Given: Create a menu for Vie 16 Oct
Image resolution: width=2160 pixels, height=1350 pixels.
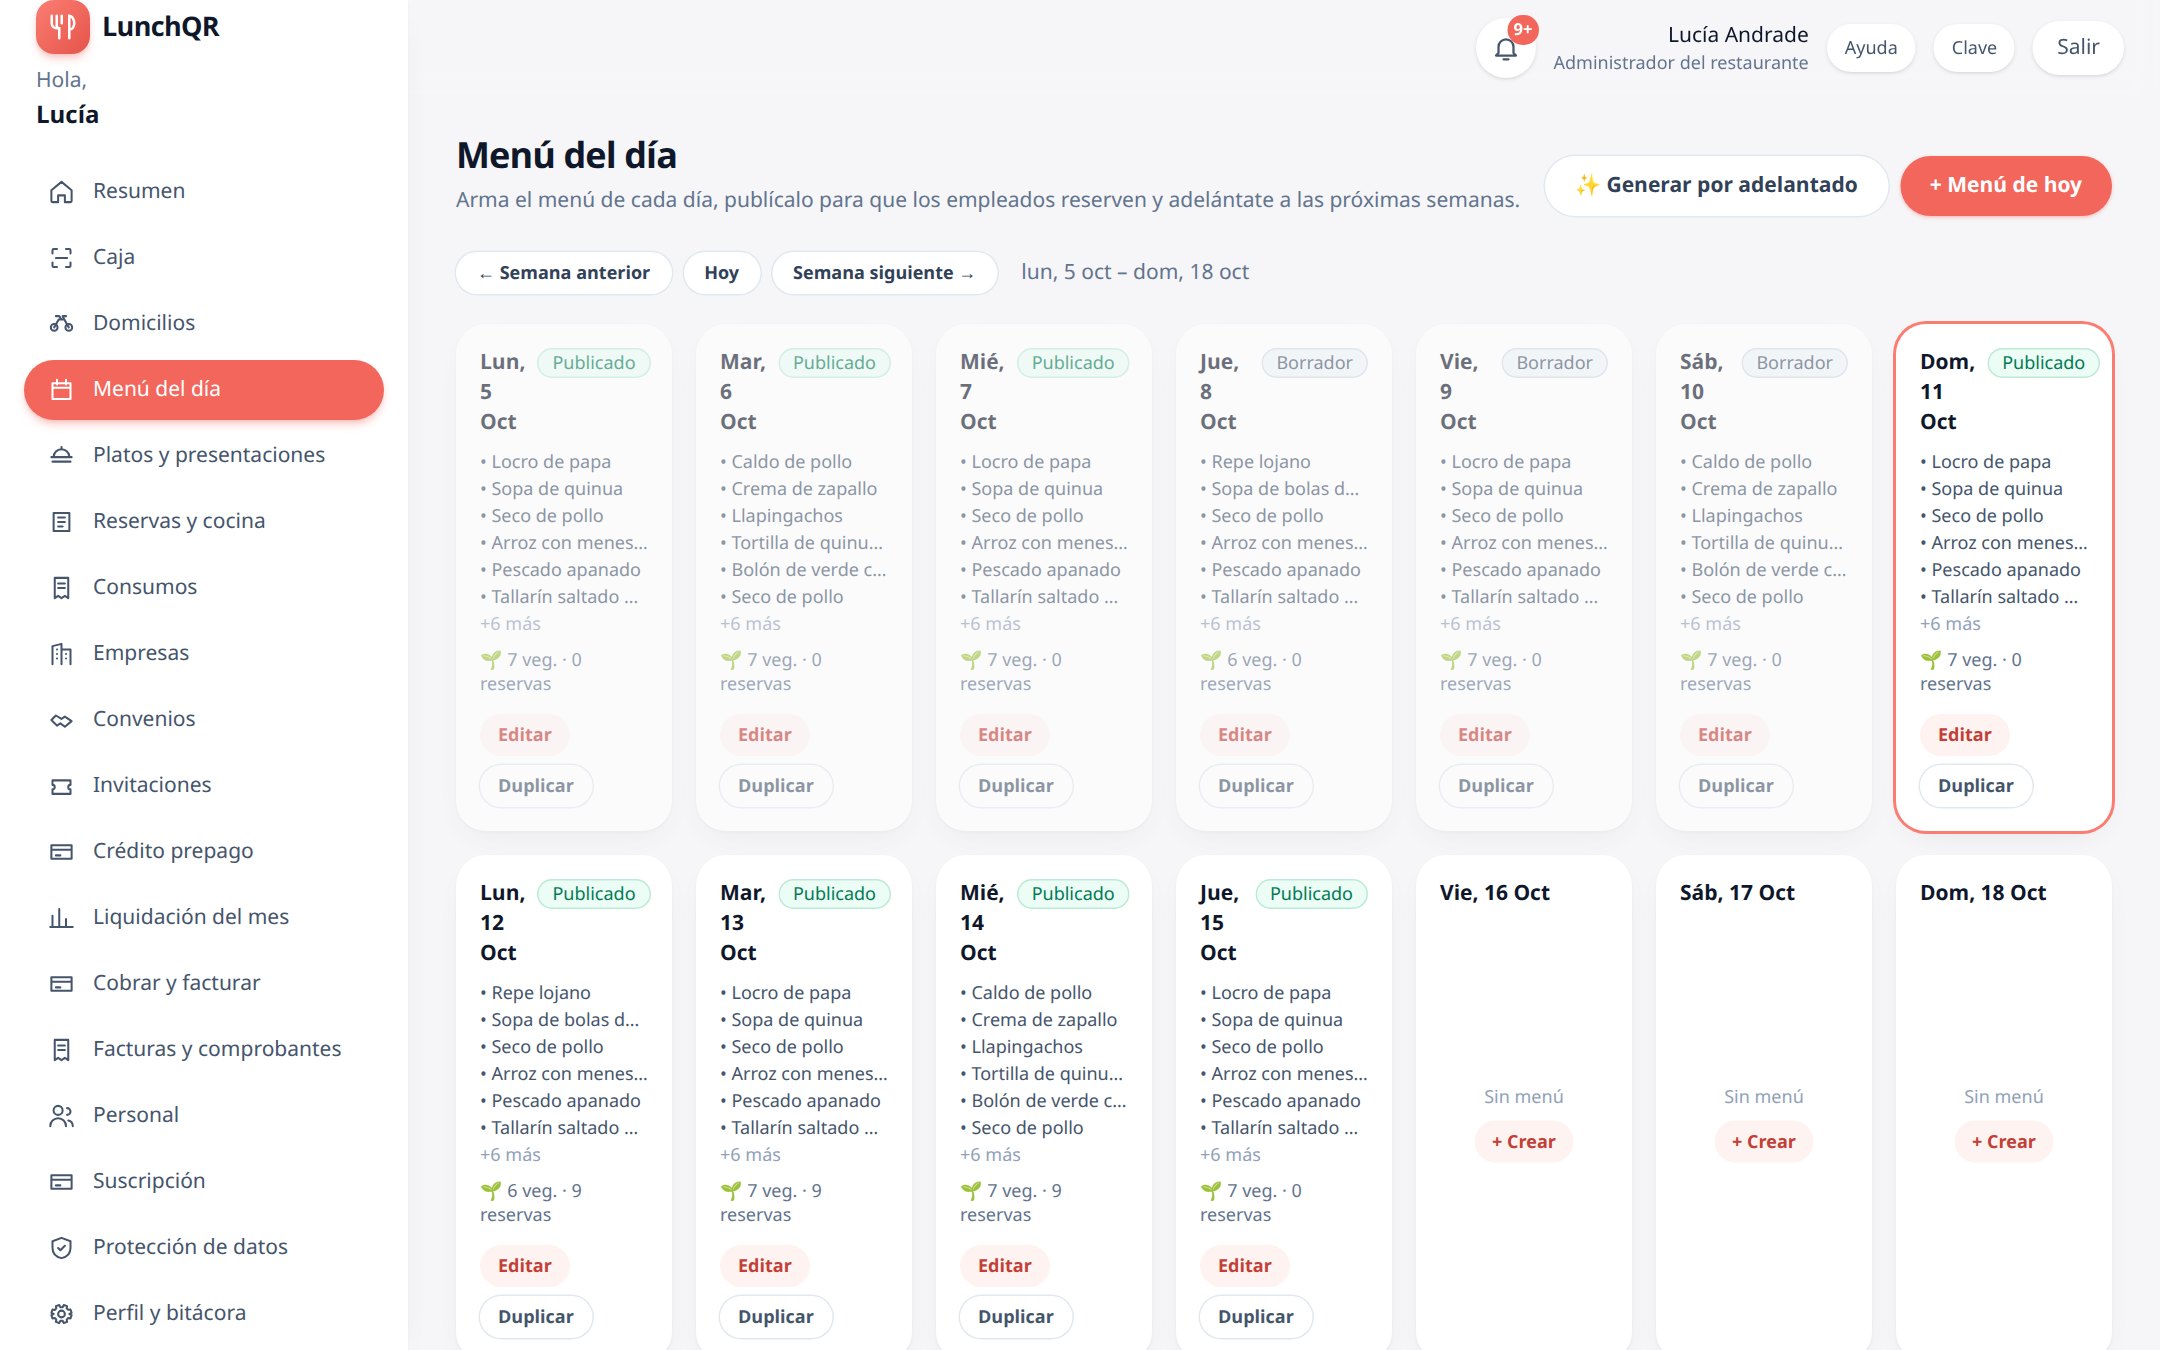Looking at the screenshot, I should point(1523,1142).
